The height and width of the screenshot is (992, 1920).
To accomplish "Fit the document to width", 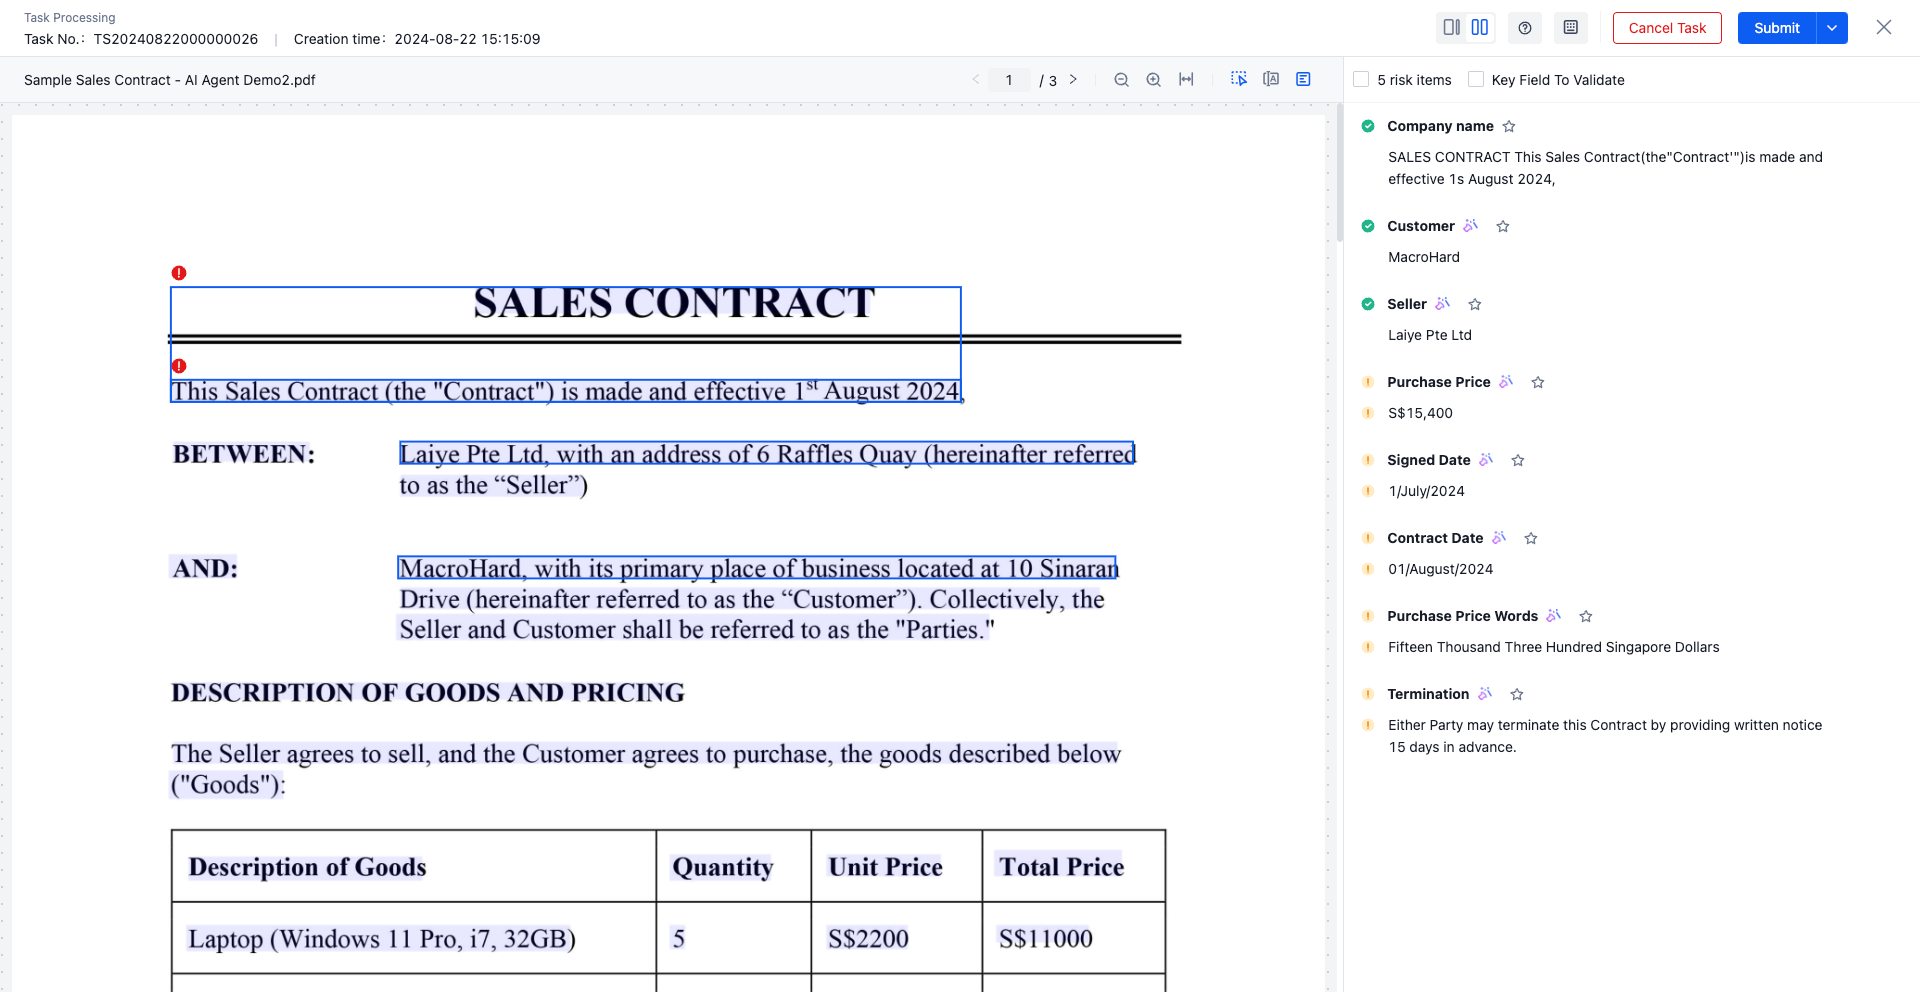I will (1186, 80).
